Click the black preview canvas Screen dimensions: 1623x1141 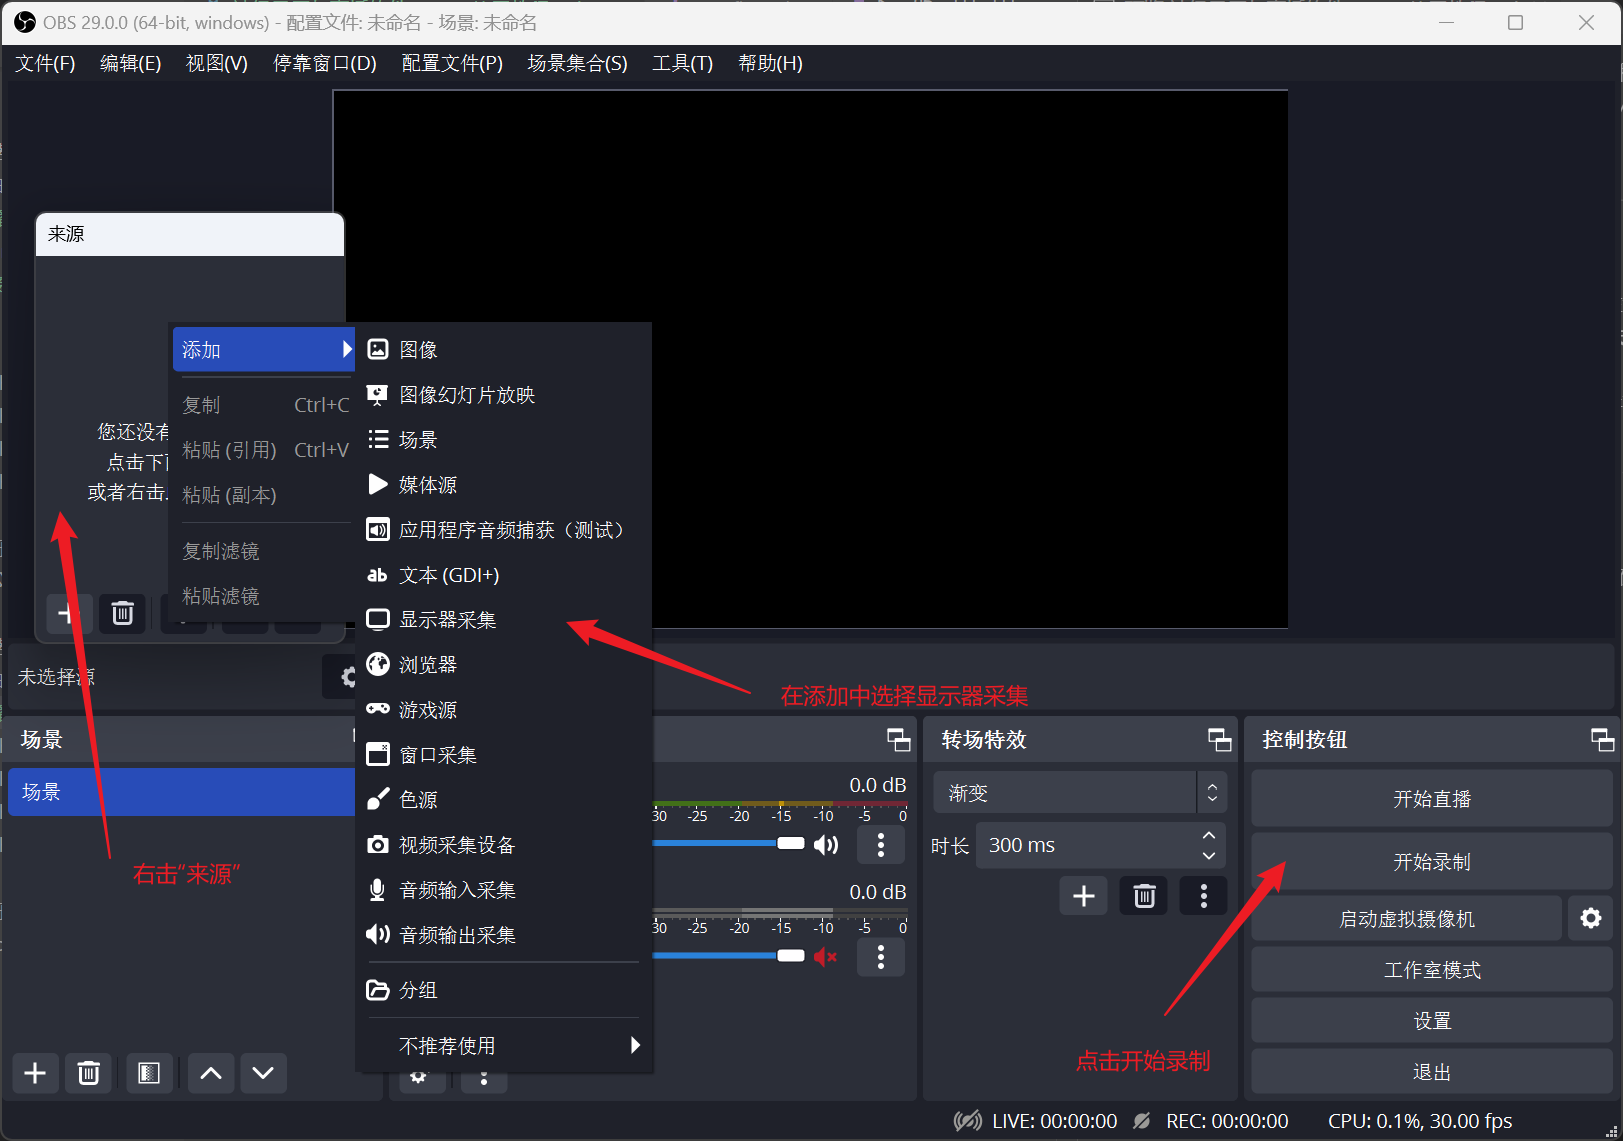[x=810, y=359]
